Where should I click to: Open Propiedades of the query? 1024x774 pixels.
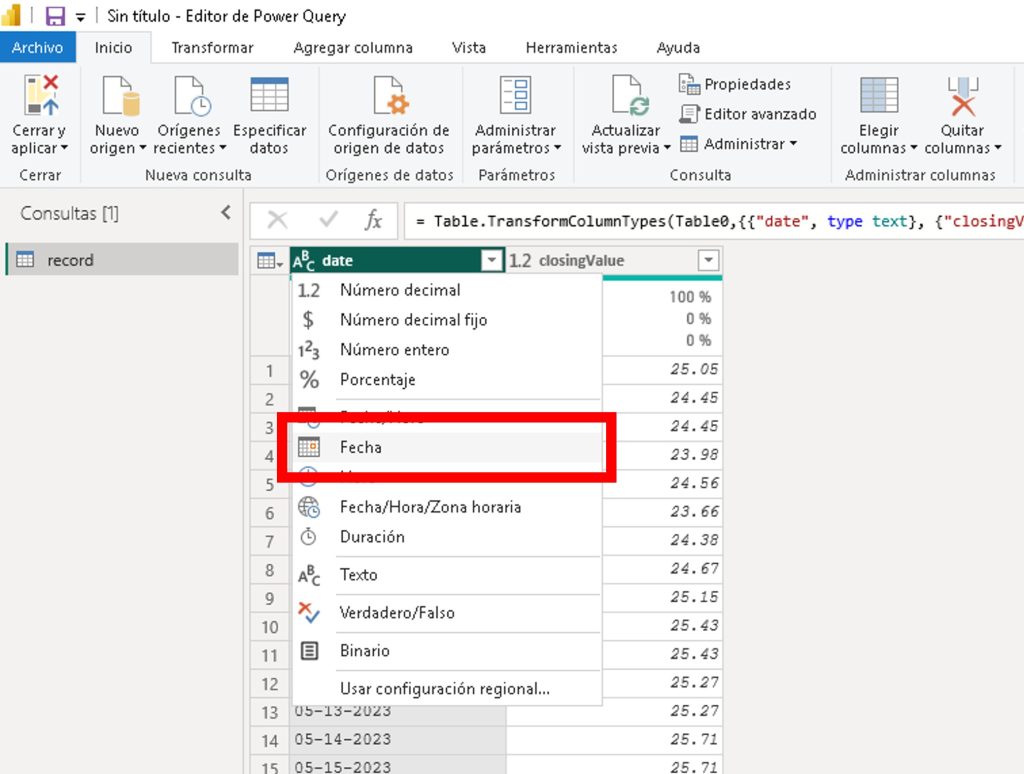[x=736, y=84]
